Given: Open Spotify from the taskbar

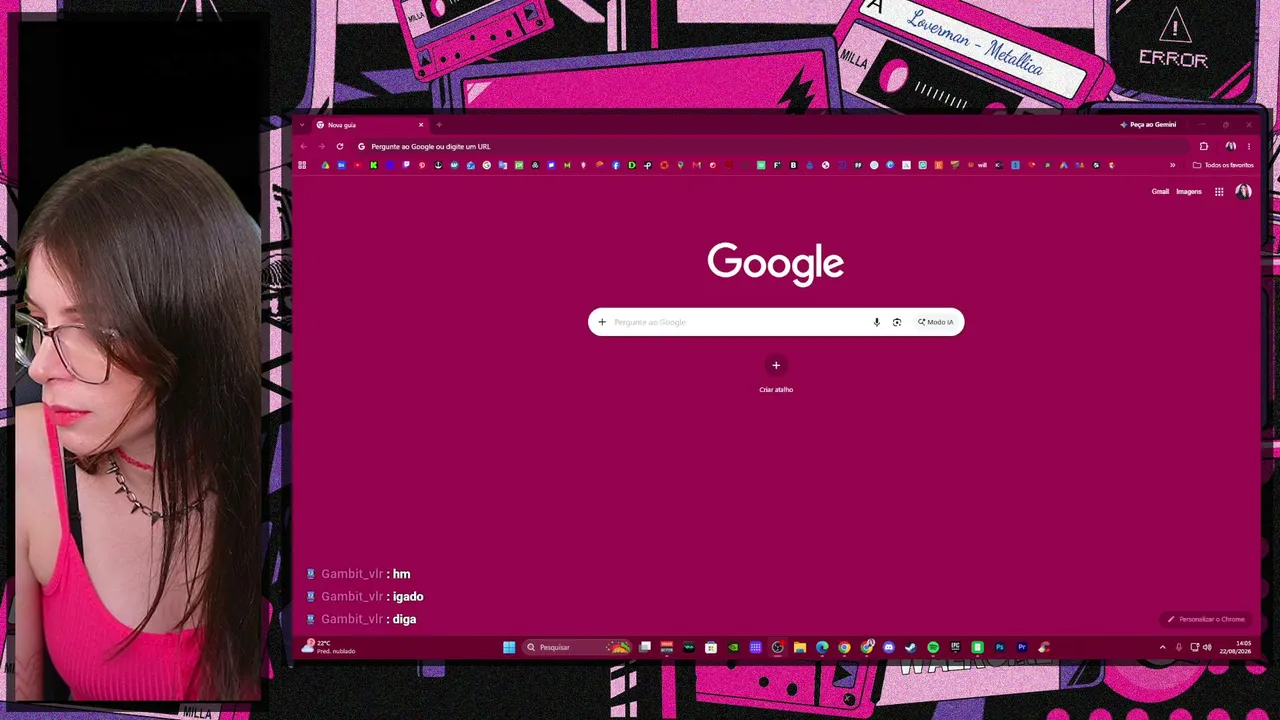Looking at the screenshot, I should point(933,647).
